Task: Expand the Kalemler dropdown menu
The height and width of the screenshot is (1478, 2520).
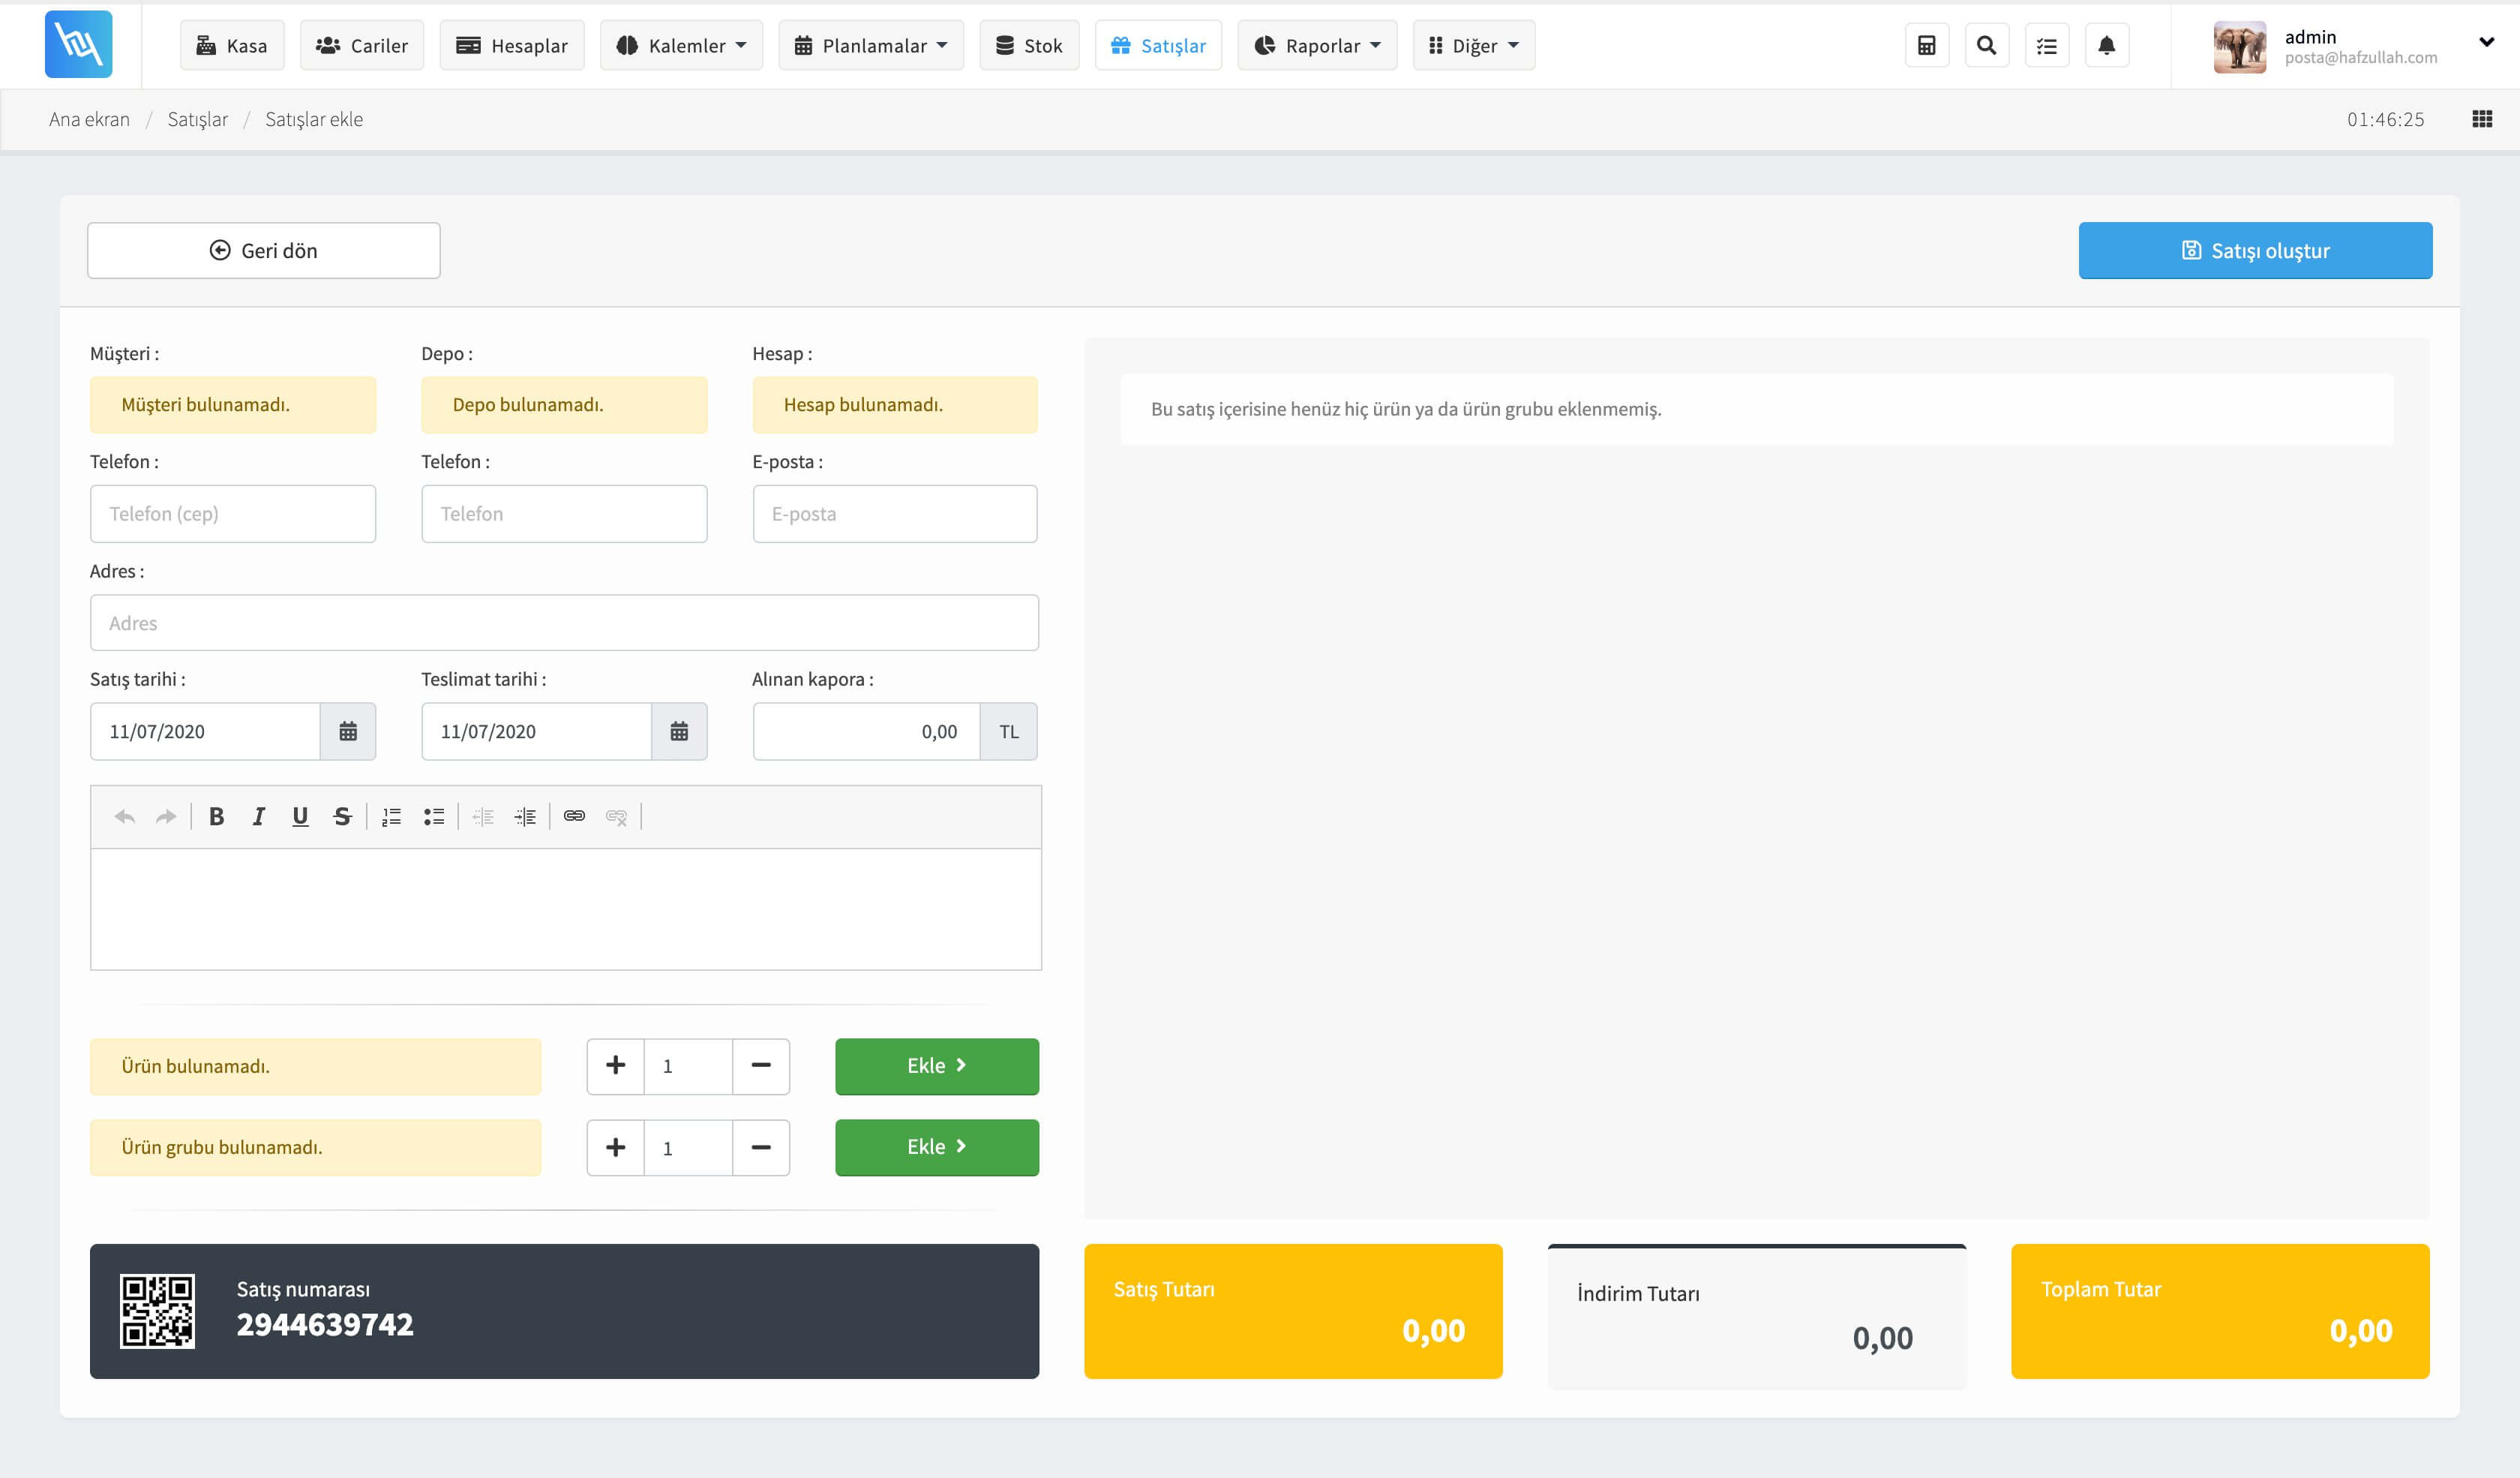Action: click(681, 45)
